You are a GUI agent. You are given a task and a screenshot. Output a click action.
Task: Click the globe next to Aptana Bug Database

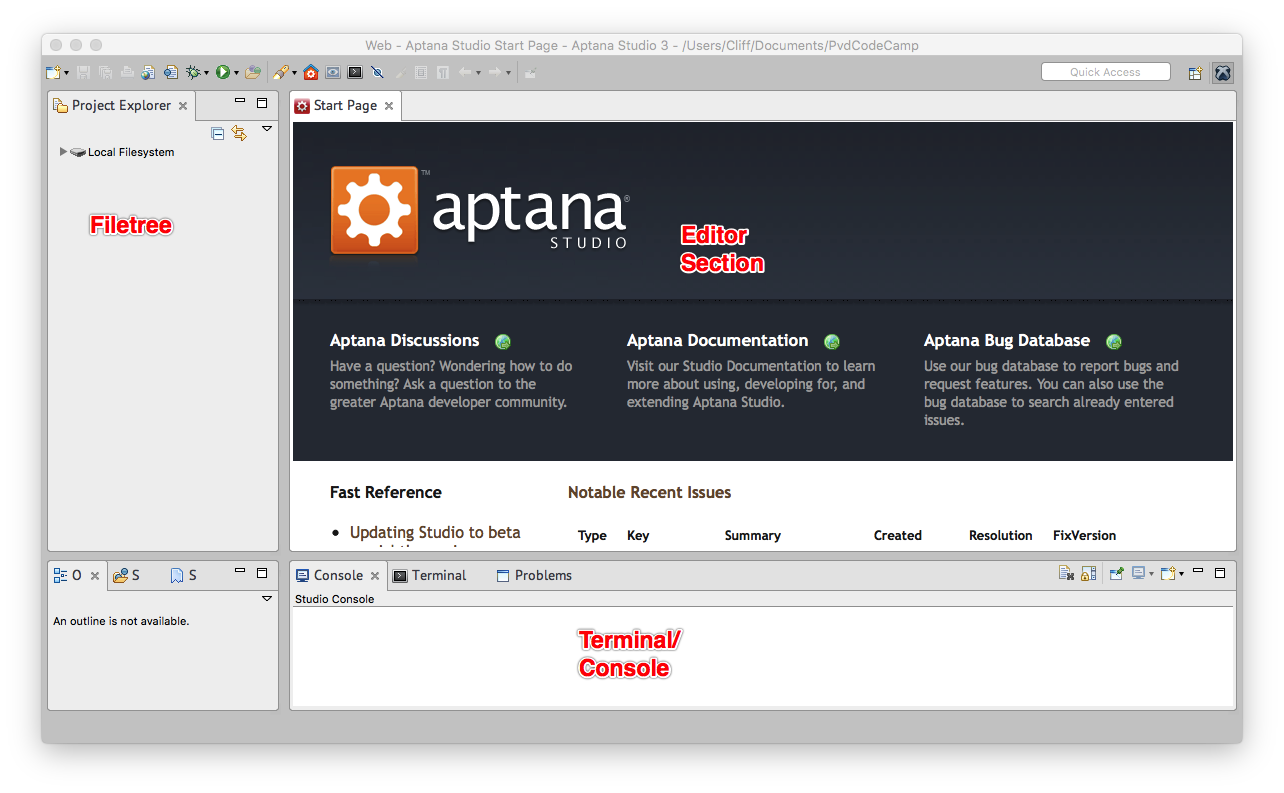click(1113, 341)
